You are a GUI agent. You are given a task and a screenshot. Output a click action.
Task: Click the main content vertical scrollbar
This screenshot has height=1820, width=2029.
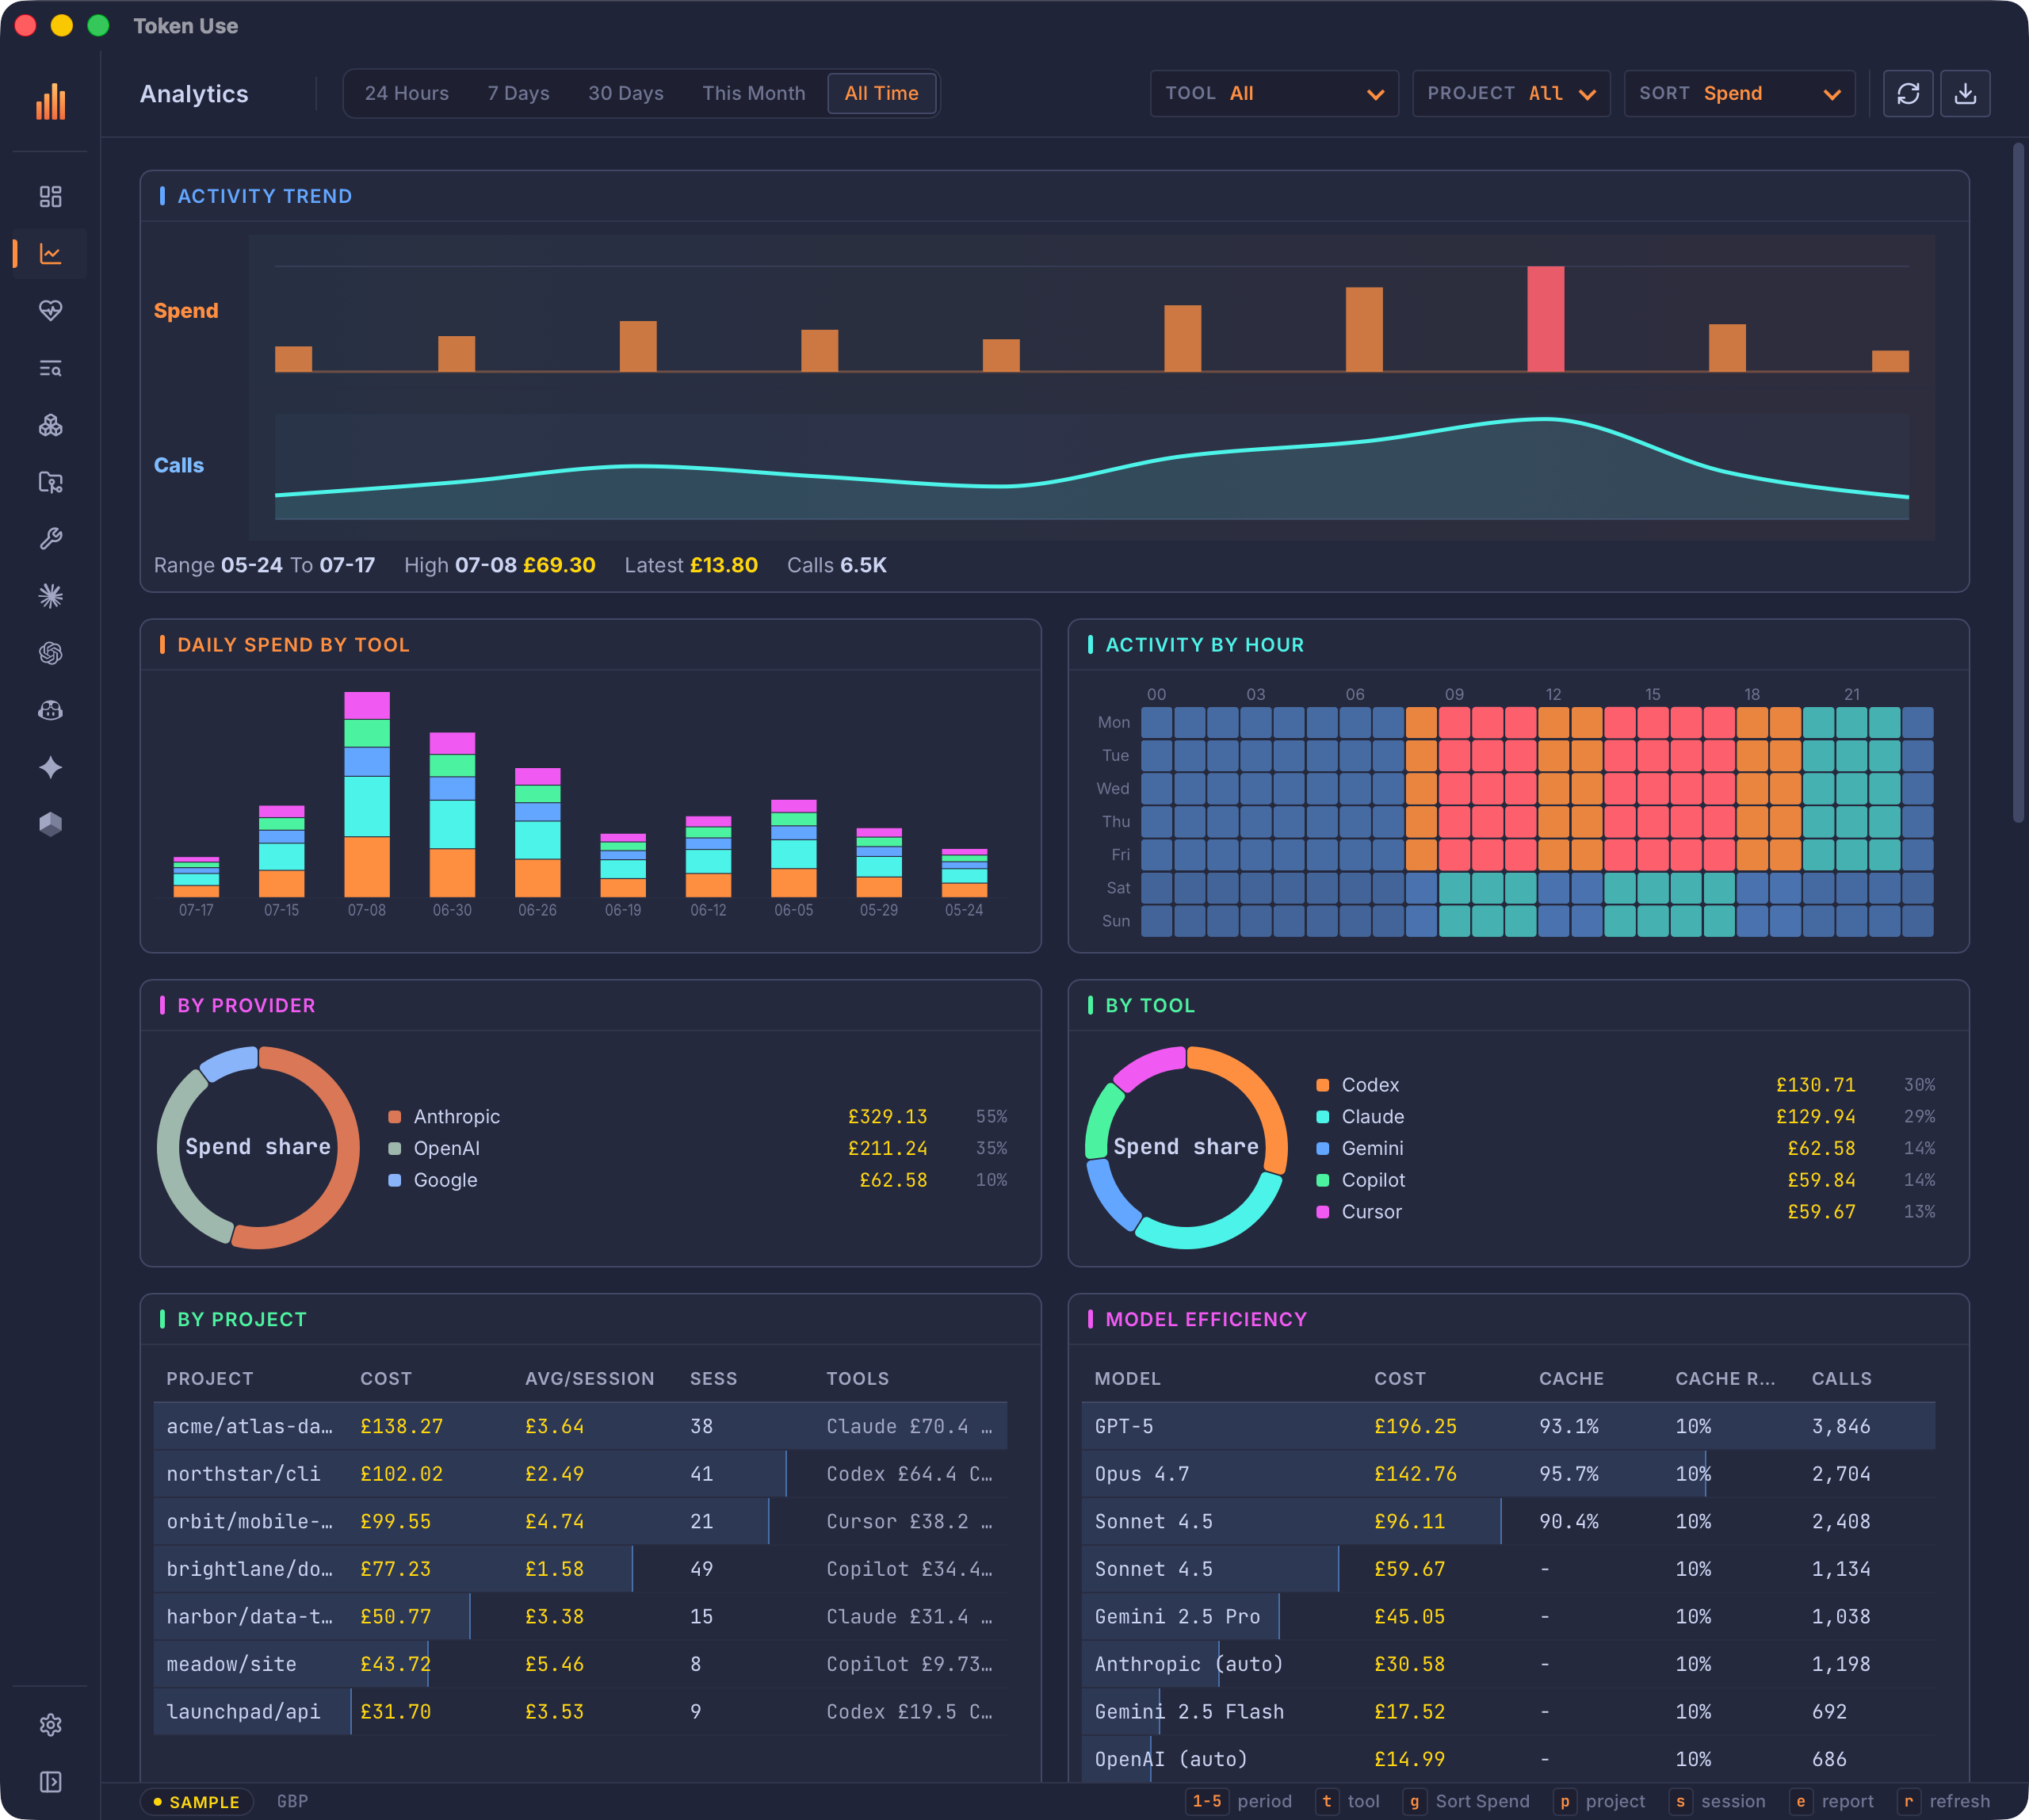[x=2018, y=482]
